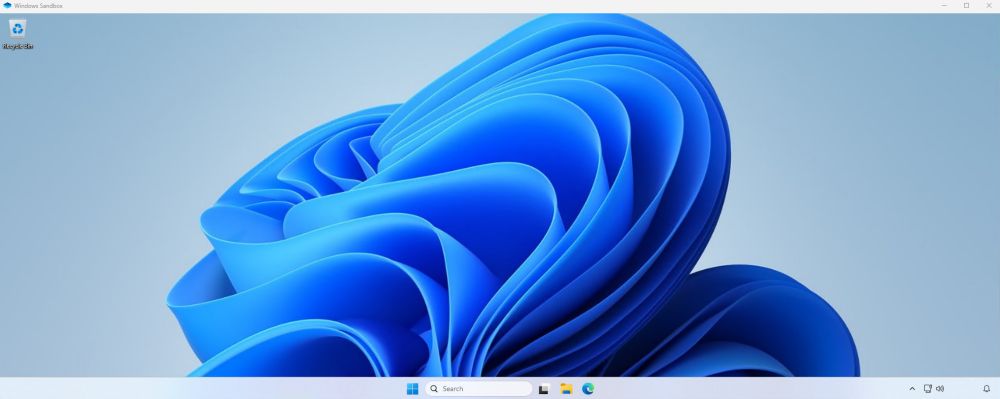This screenshot has height=399, width=1000.
Task: Click into the taskbar Search box
Action: tap(478, 389)
